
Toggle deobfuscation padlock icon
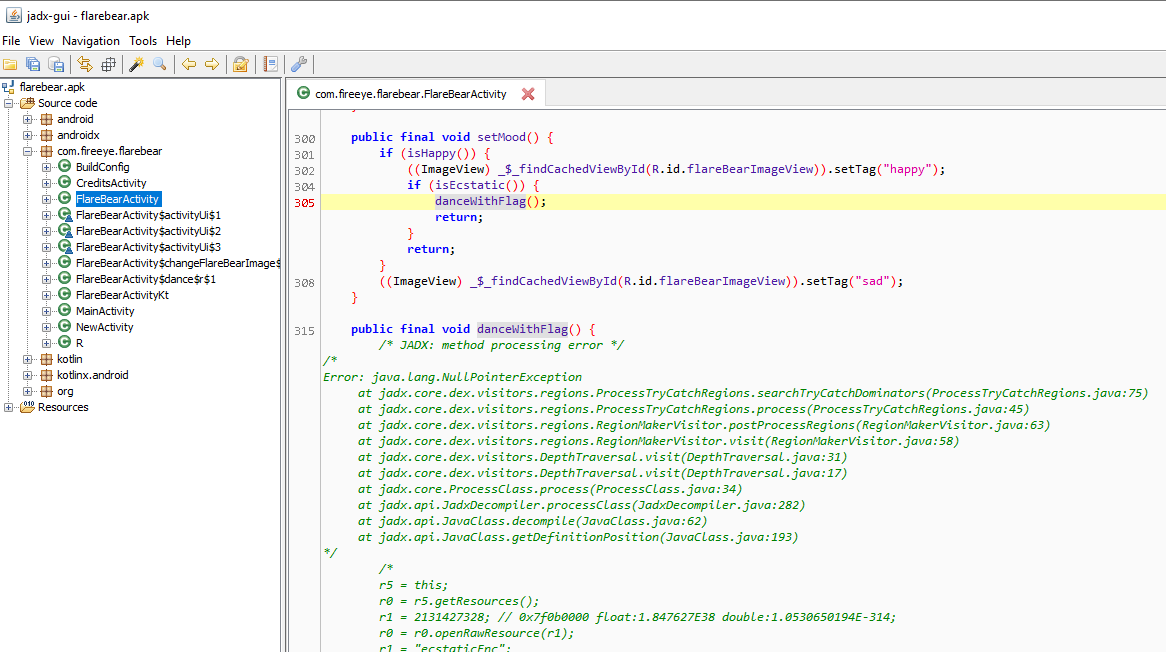(x=241, y=65)
